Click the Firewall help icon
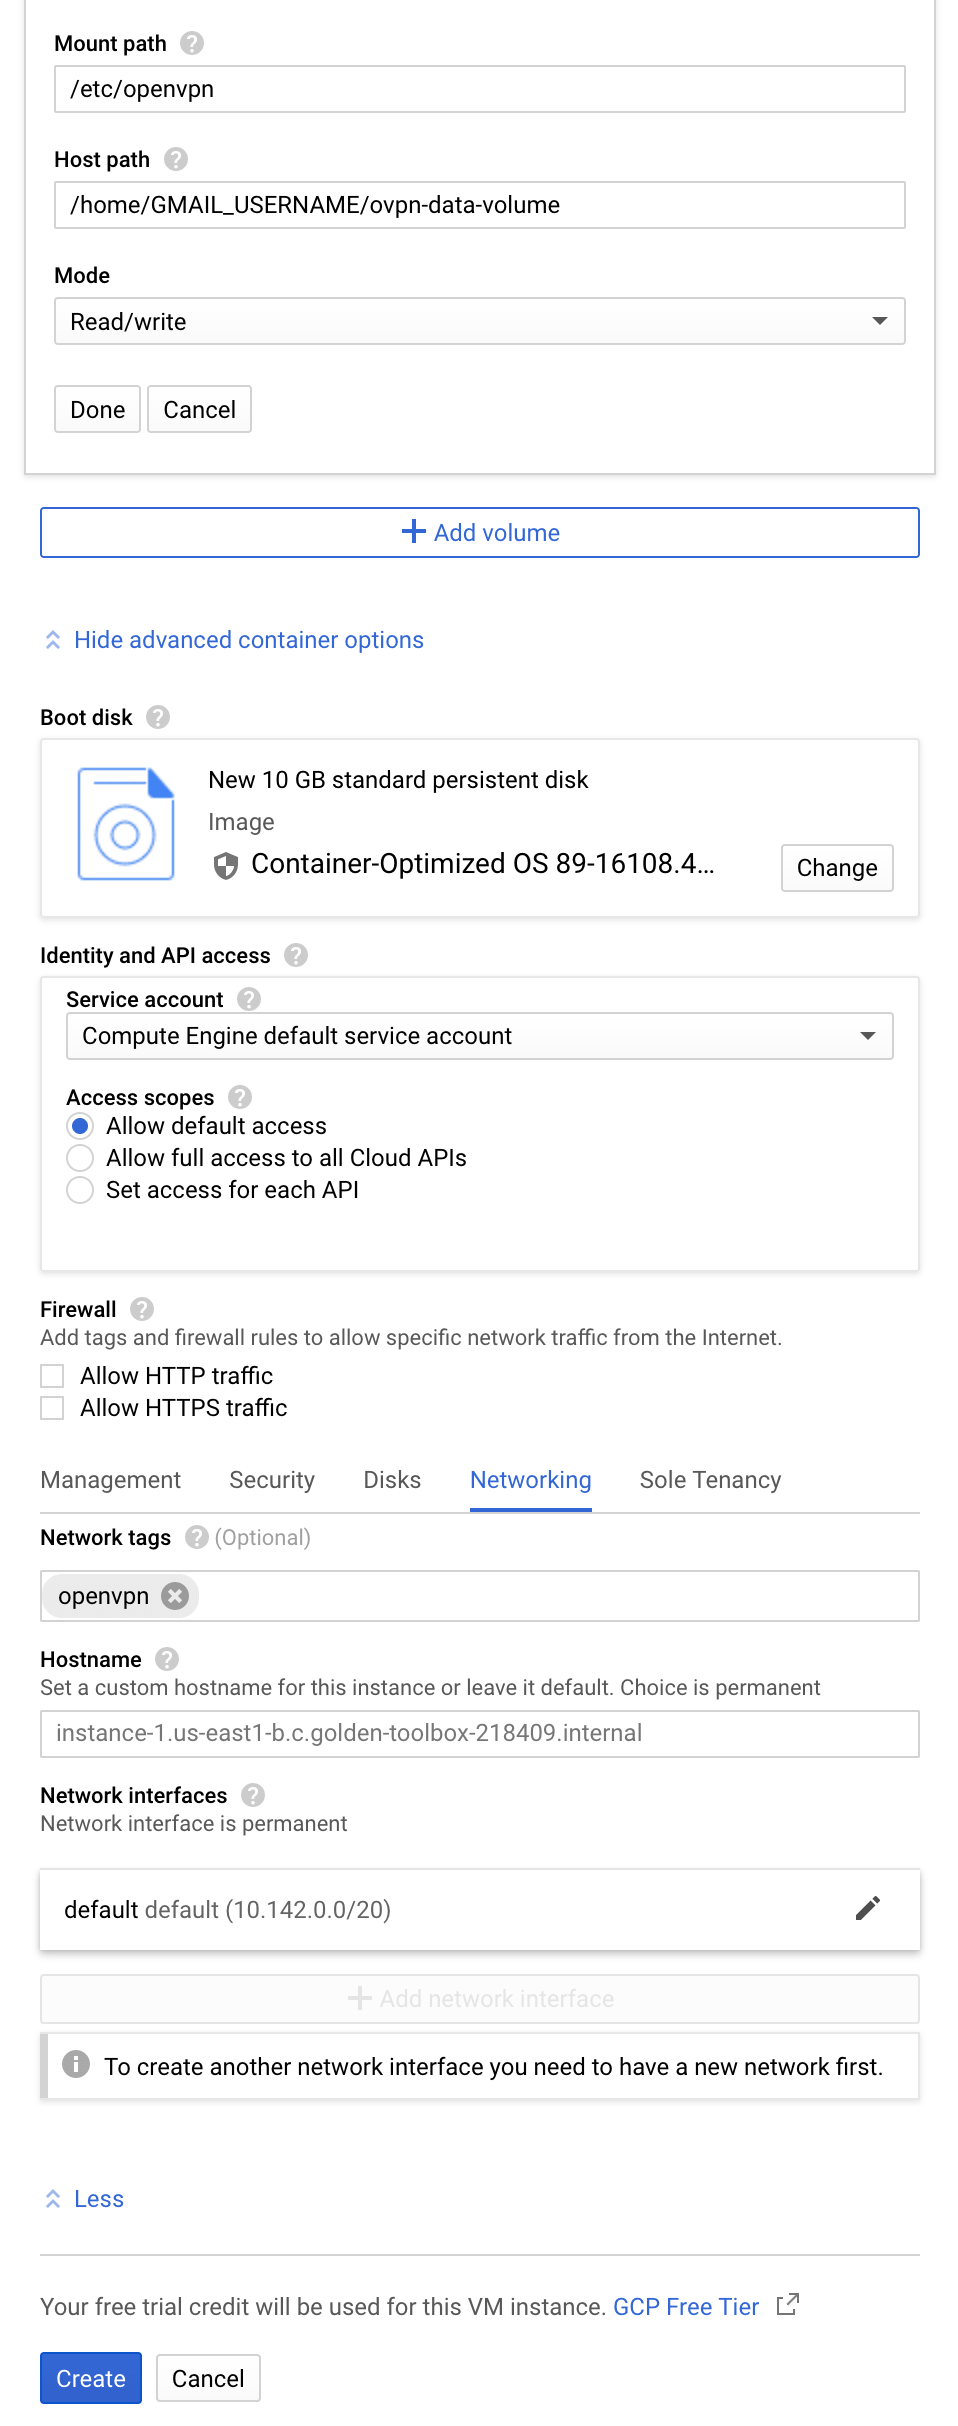The height and width of the screenshot is (2426, 958). click(142, 1309)
